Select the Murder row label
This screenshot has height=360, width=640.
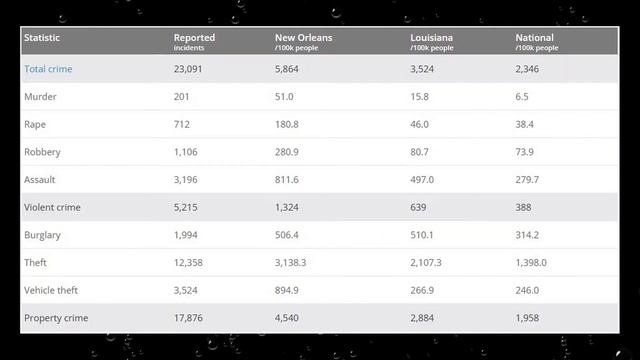[x=40, y=97]
